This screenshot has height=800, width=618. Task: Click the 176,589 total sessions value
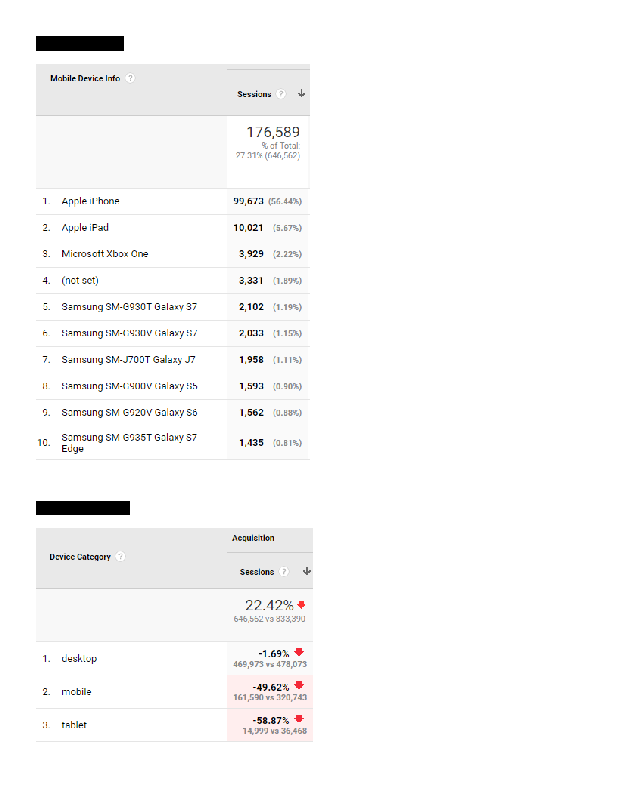[273, 132]
